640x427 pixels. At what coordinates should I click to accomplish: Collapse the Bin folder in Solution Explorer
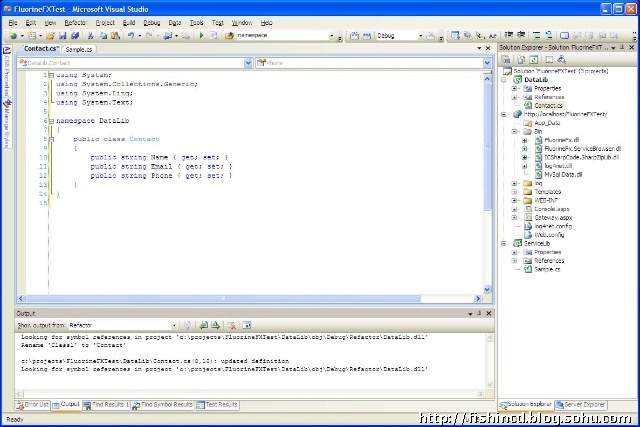pyautogui.click(x=514, y=131)
